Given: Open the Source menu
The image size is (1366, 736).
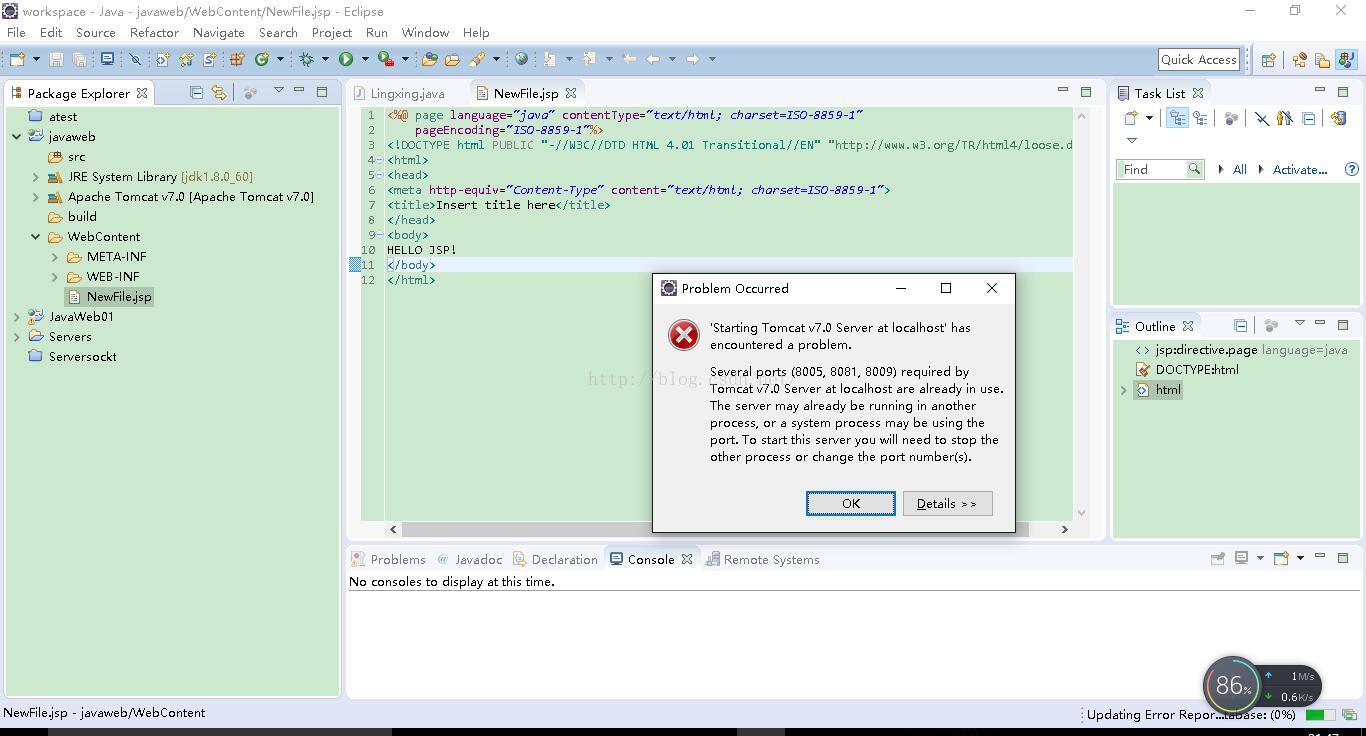Looking at the screenshot, I should pos(96,32).
